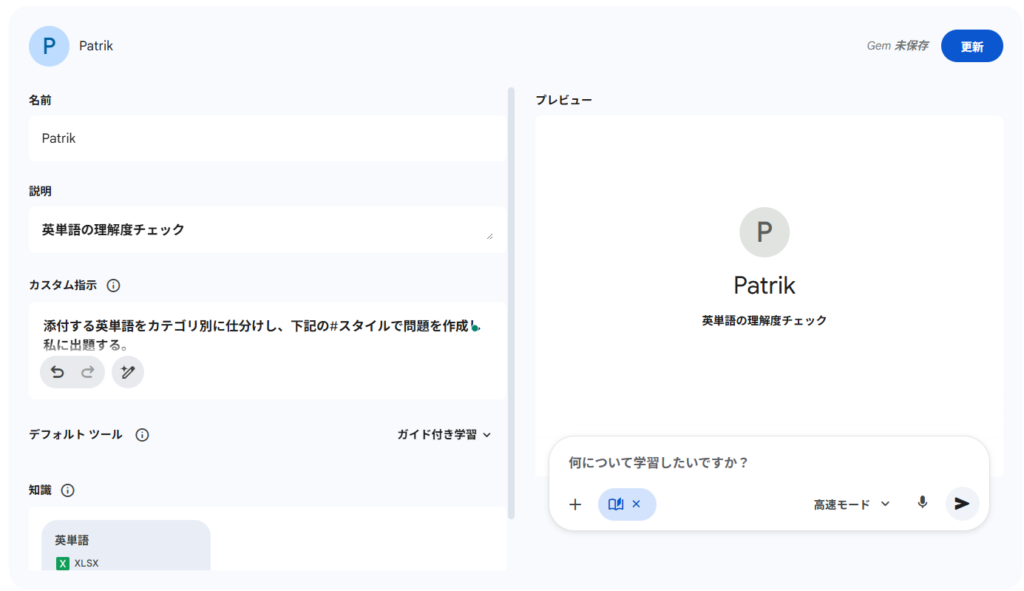Start voice input with microphone icon
1024x591 pixels.
pyautogui.click(x=922, y=503)
